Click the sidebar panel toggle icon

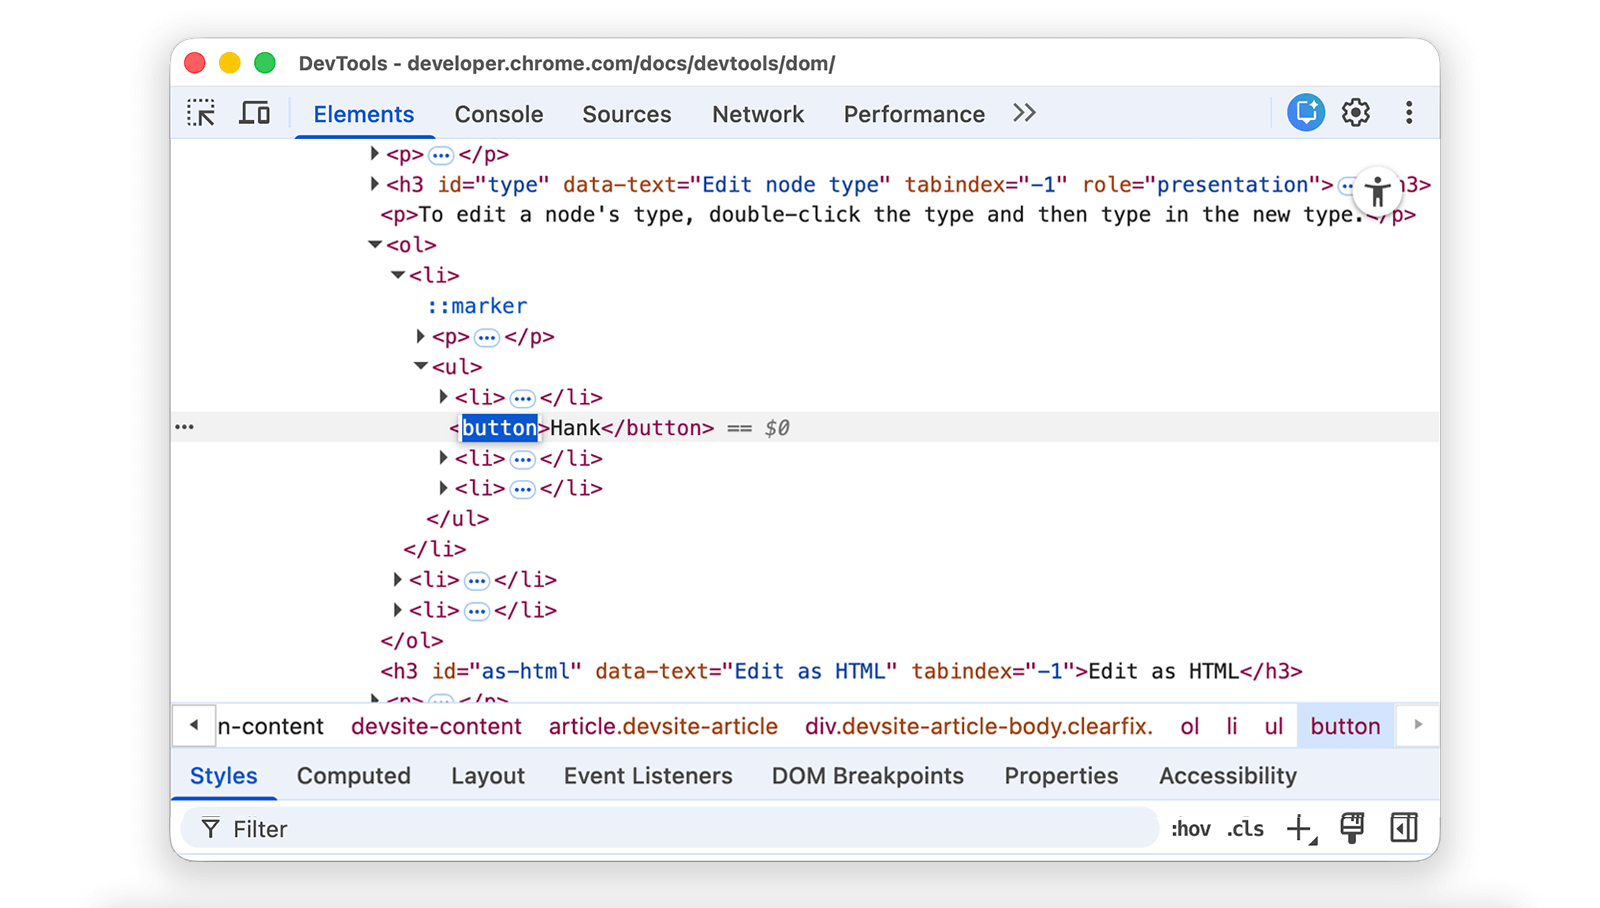click(x=1404, y=828)
